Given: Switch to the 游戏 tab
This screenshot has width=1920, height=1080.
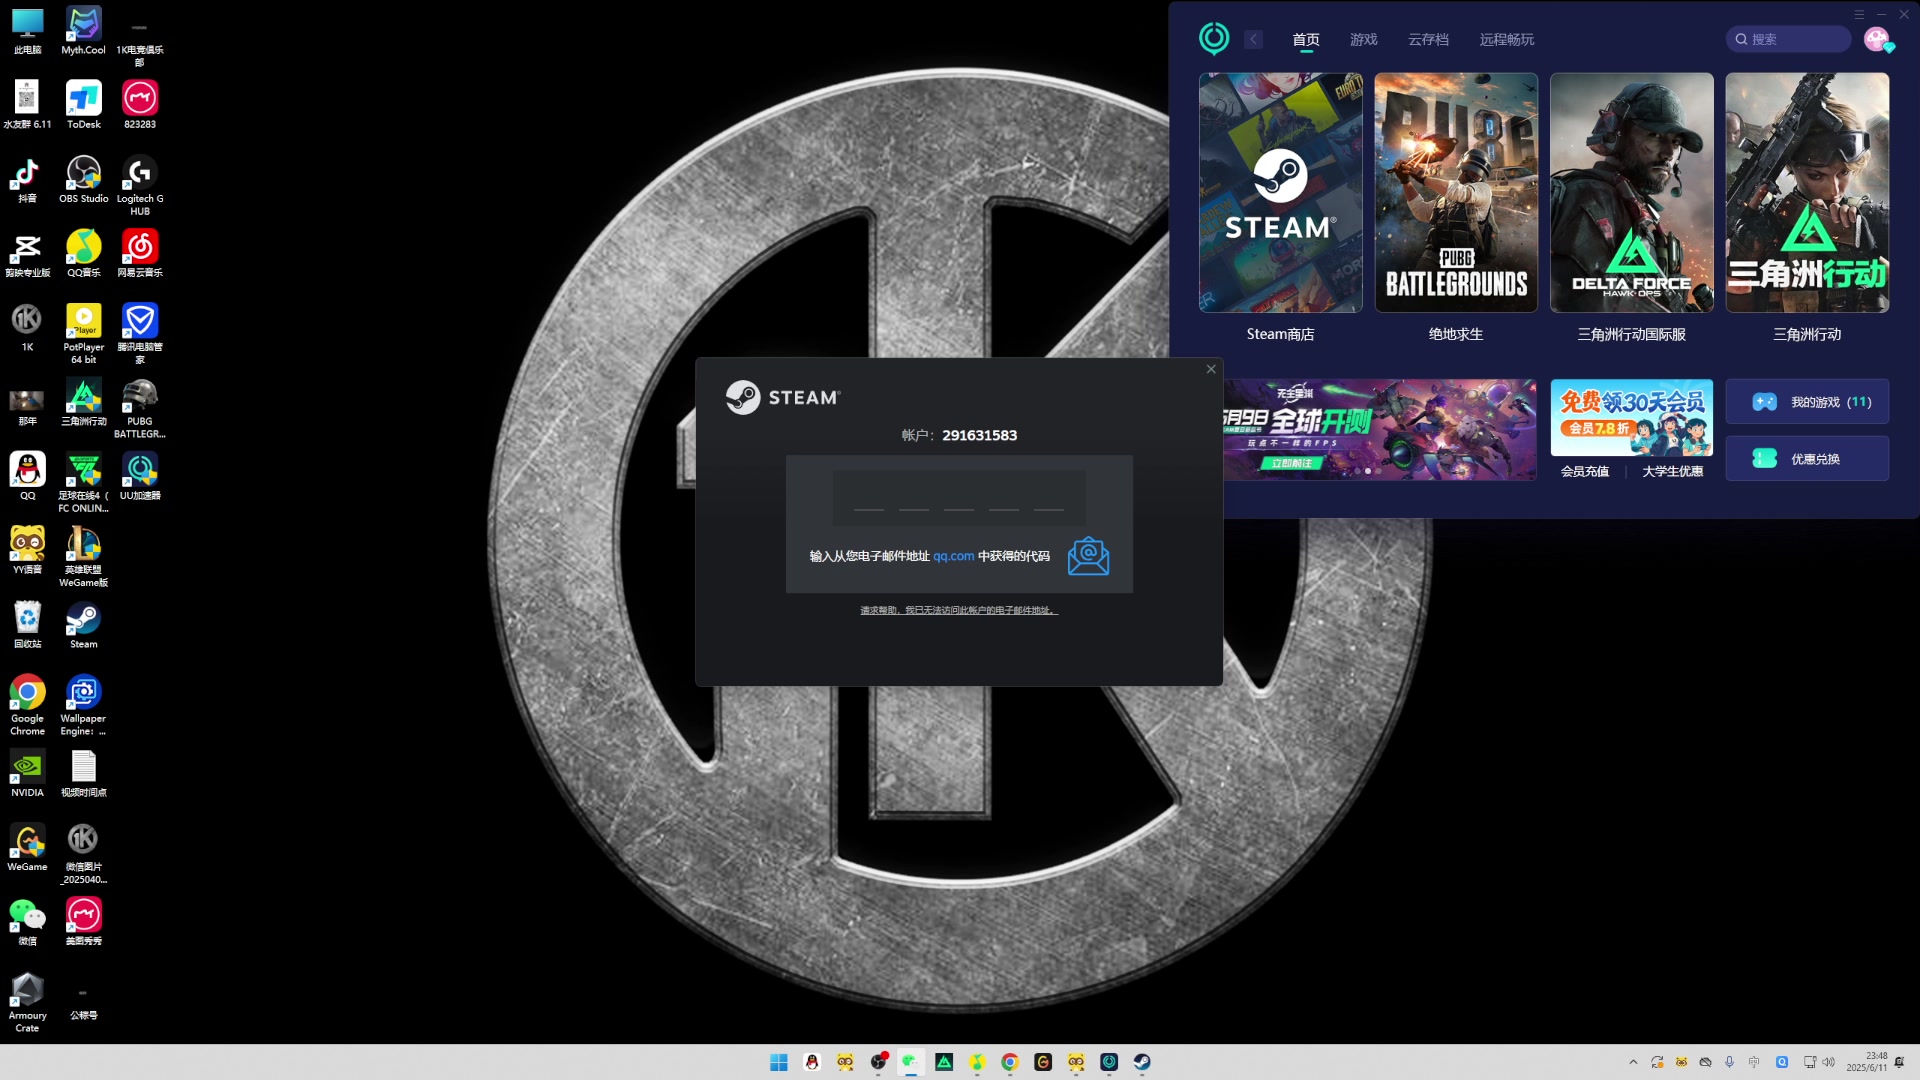Looking at the screenshot, I should coord(1364,39).
